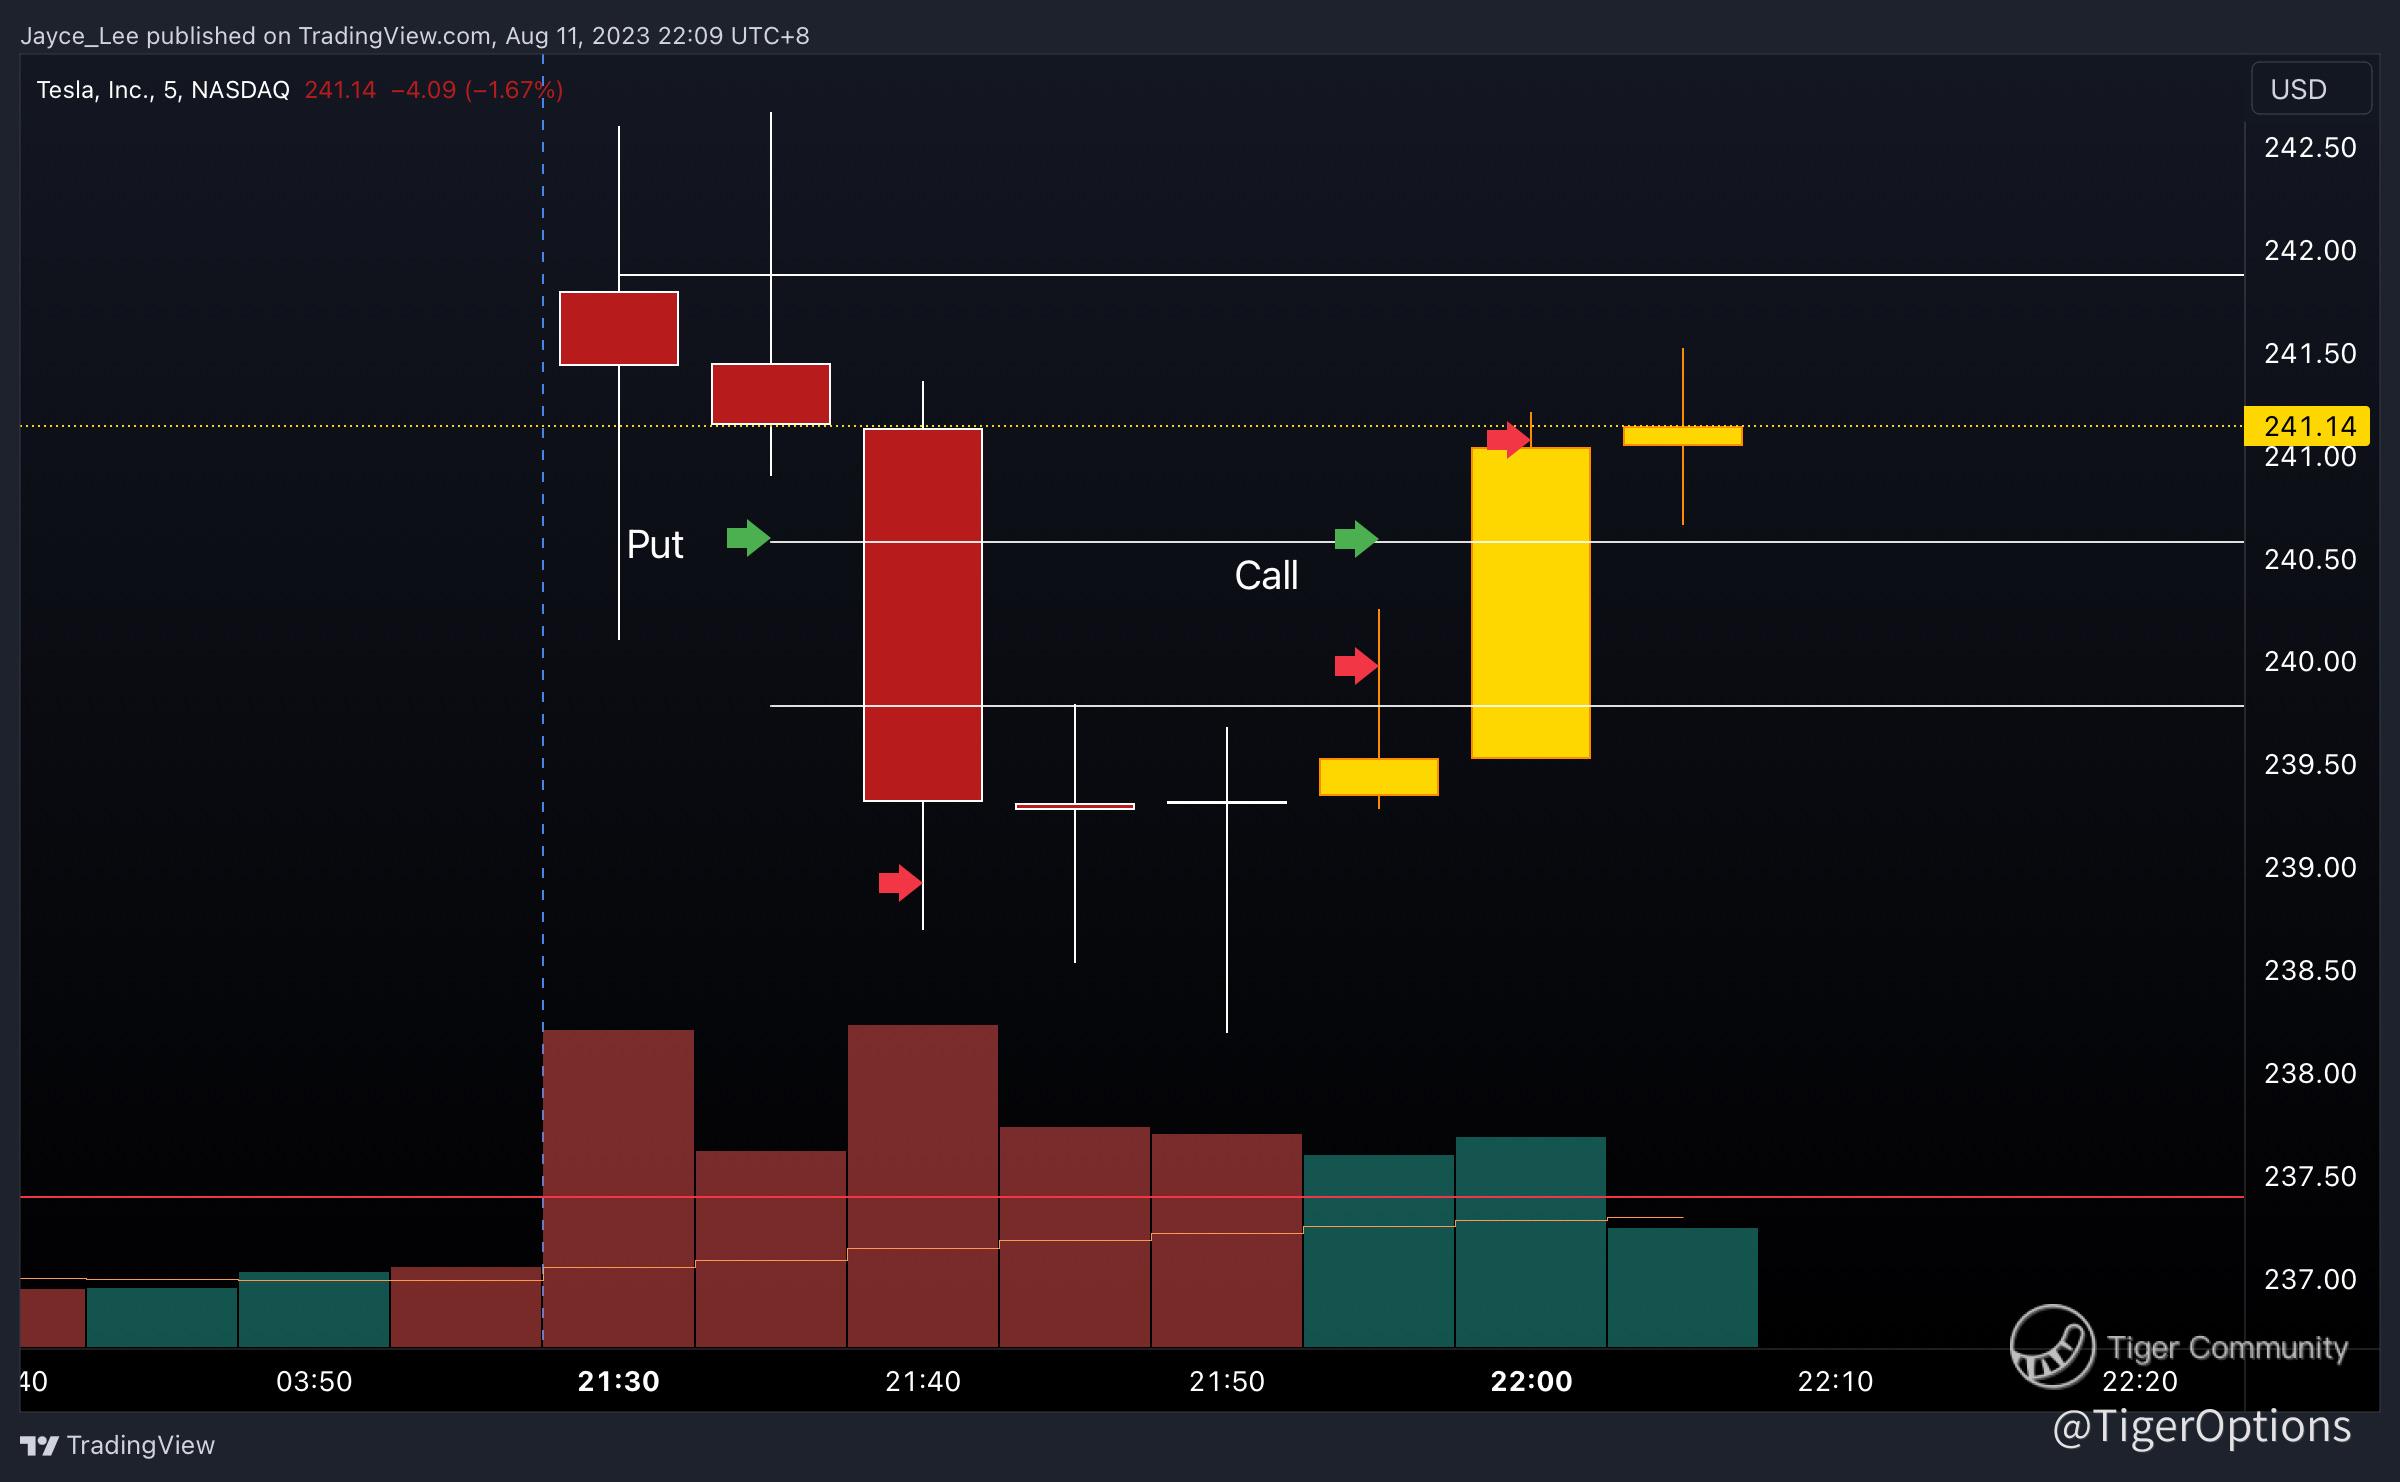
Task: Click the 22:00 time axis label
Action: point(1531,1381)
